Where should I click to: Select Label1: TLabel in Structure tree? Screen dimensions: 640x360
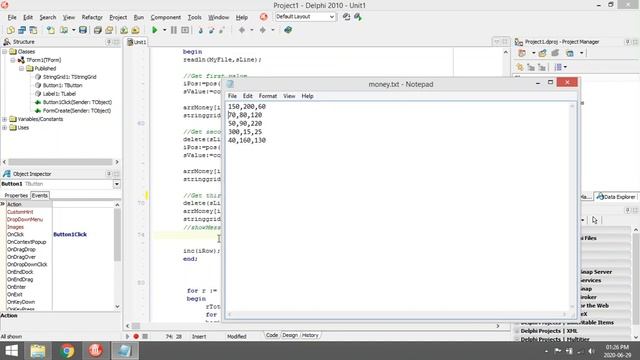[x=59, y=94]
